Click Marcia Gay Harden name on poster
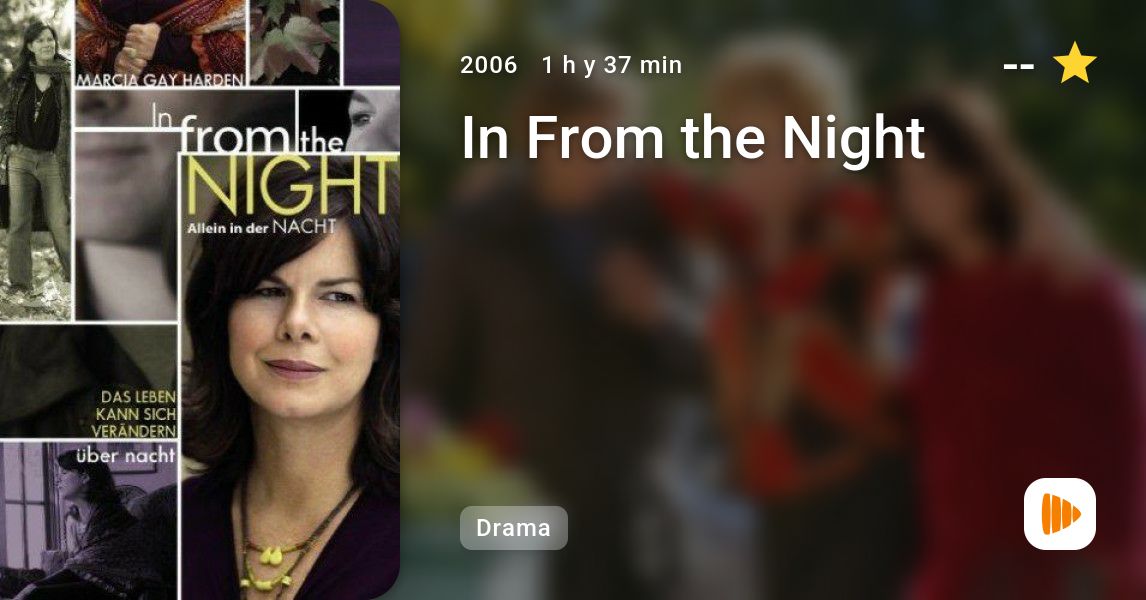Image resolution: width=1146 pixels, height=600 pixels. 160,80
